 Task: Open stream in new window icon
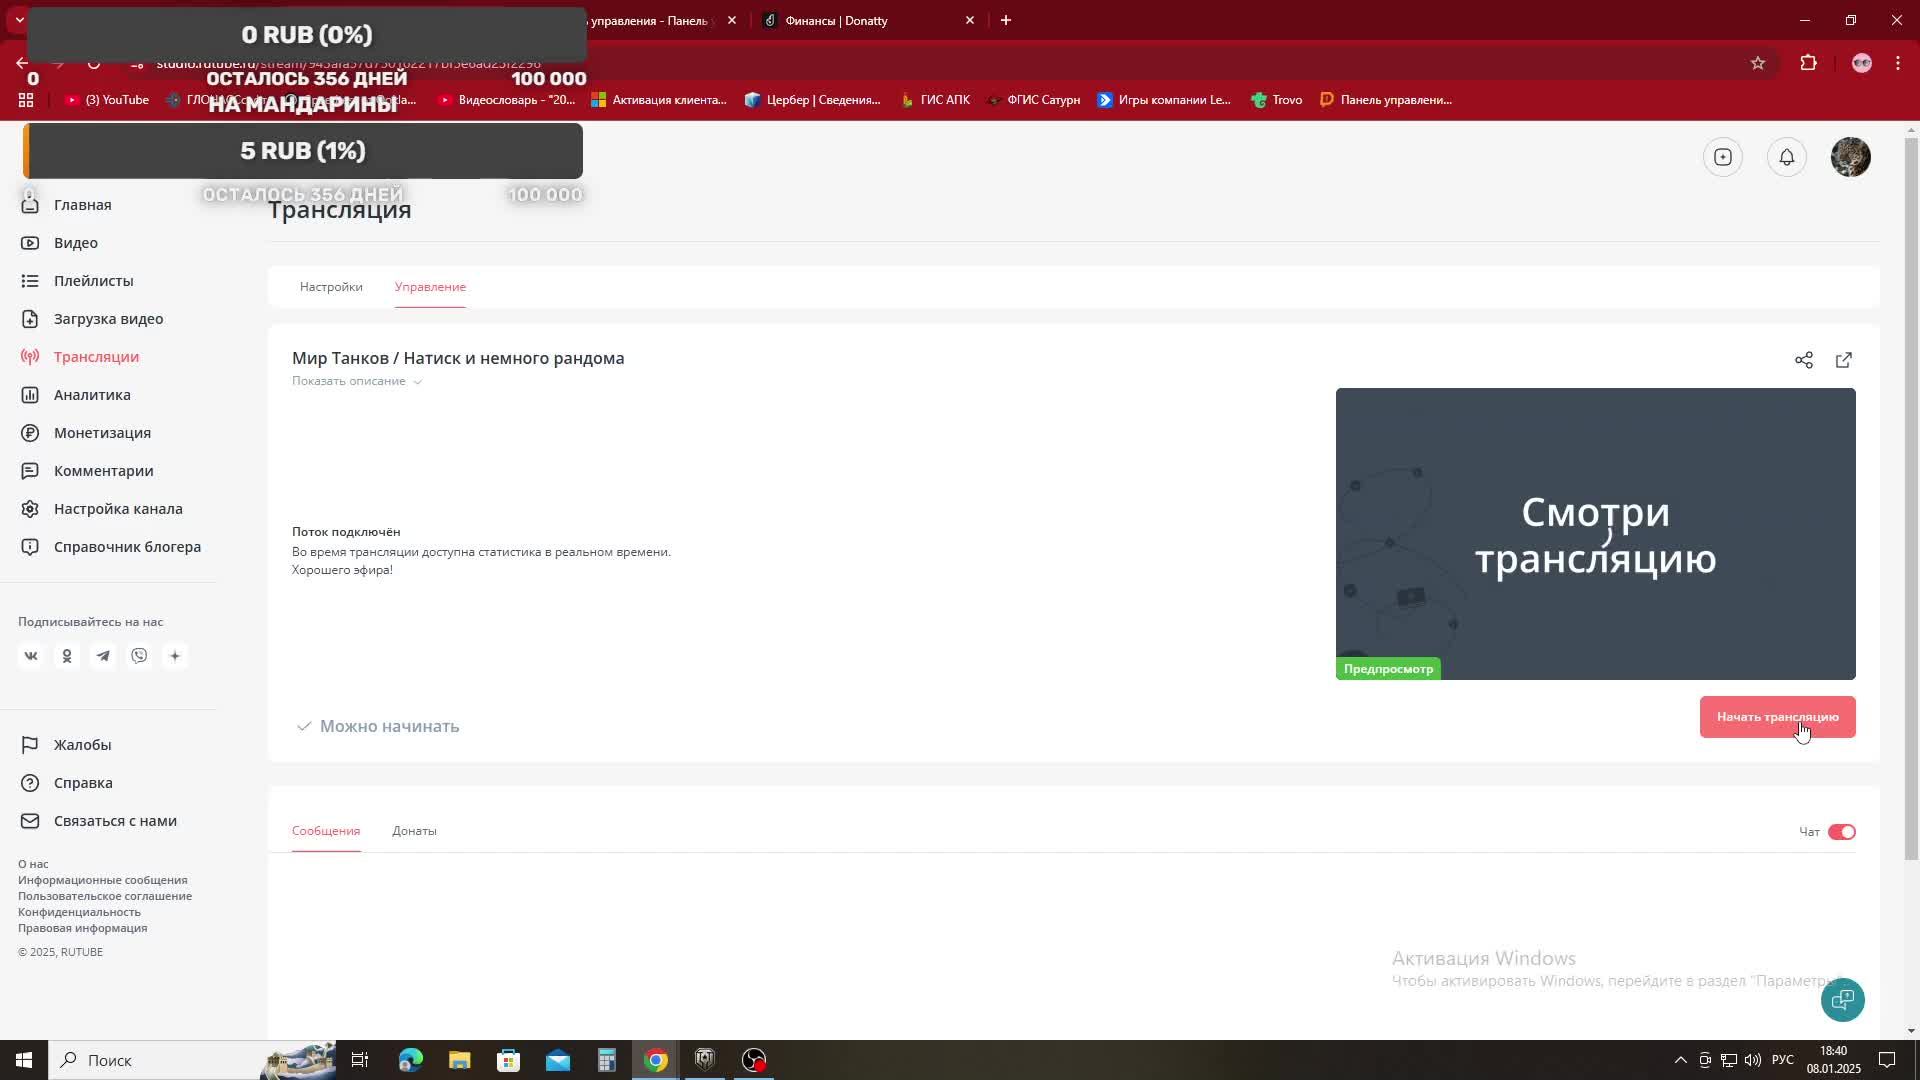1843,360
